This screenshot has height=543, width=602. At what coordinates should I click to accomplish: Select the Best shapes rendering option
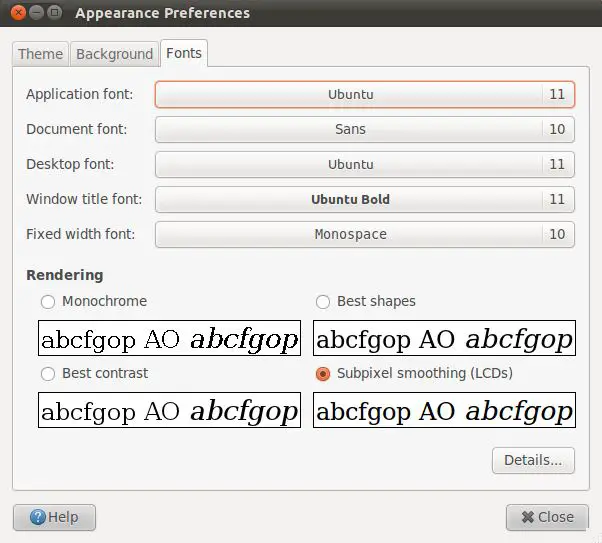pyautogui.click(x=323, y=301)
